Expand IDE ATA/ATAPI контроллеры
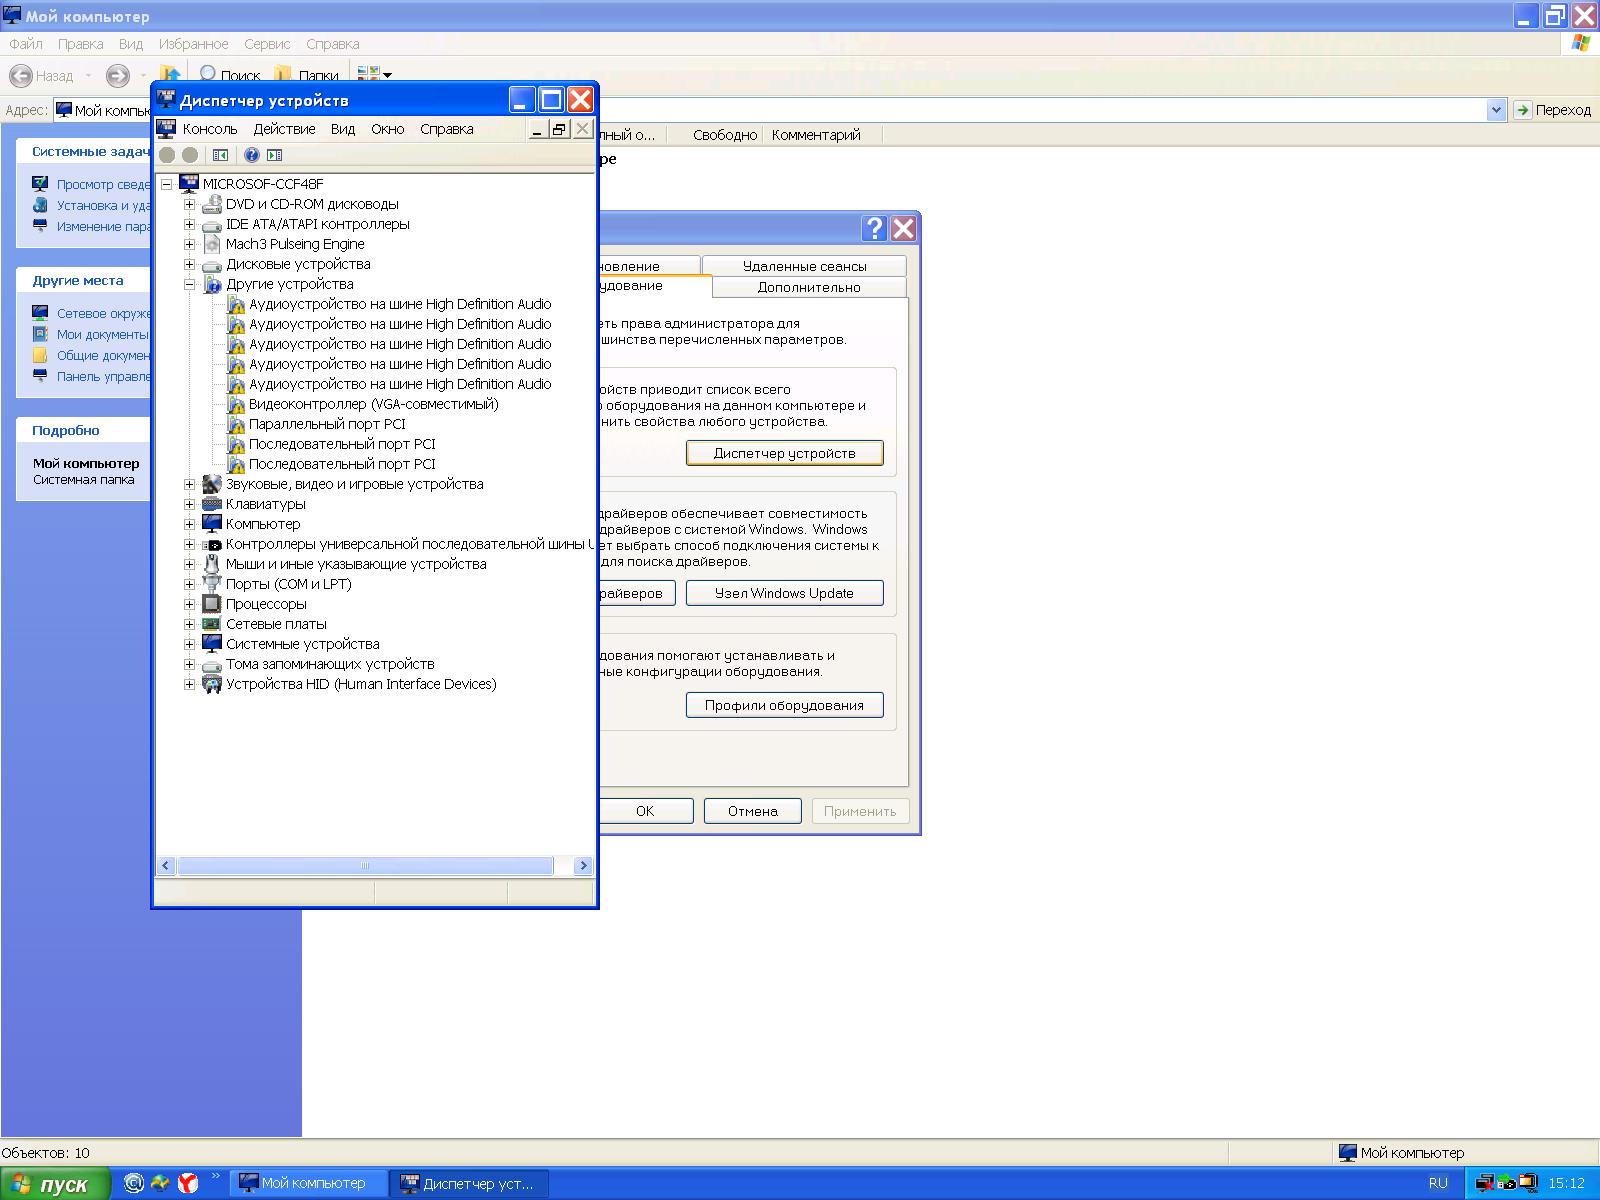 (x=189, y=224)
